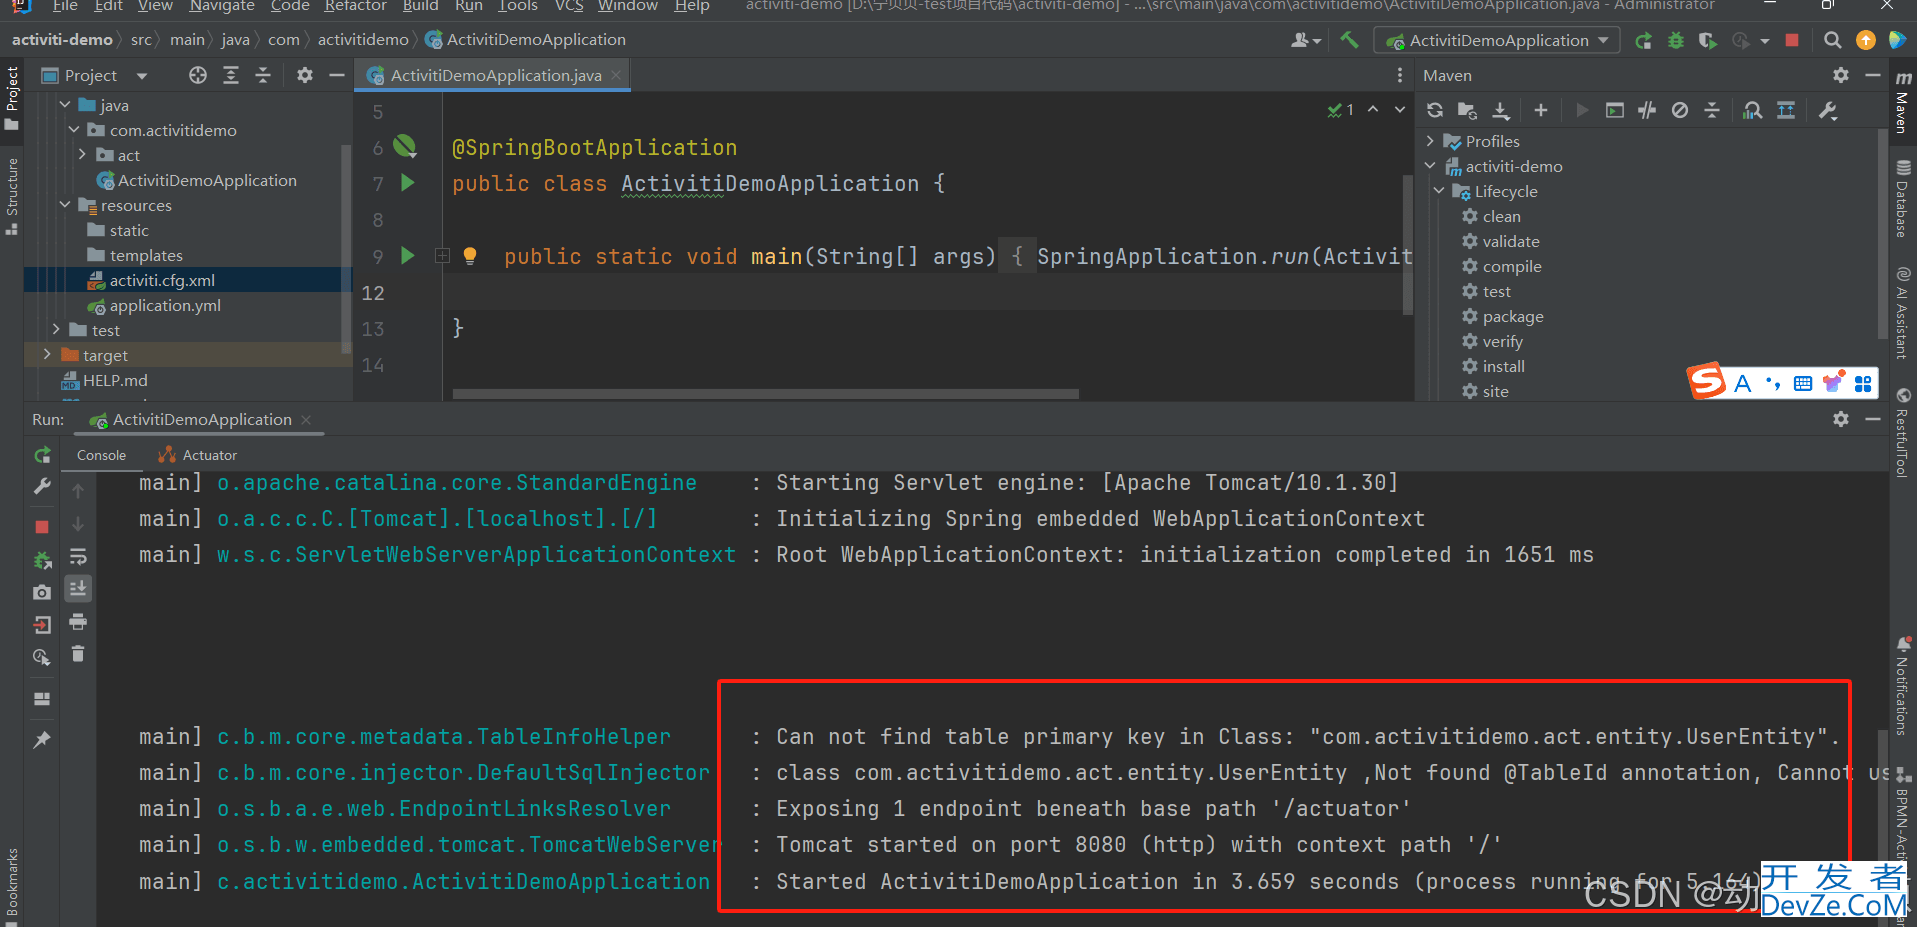Run main method from line 9 gutter arrow
1917x927 pixels.
[407, 255]
